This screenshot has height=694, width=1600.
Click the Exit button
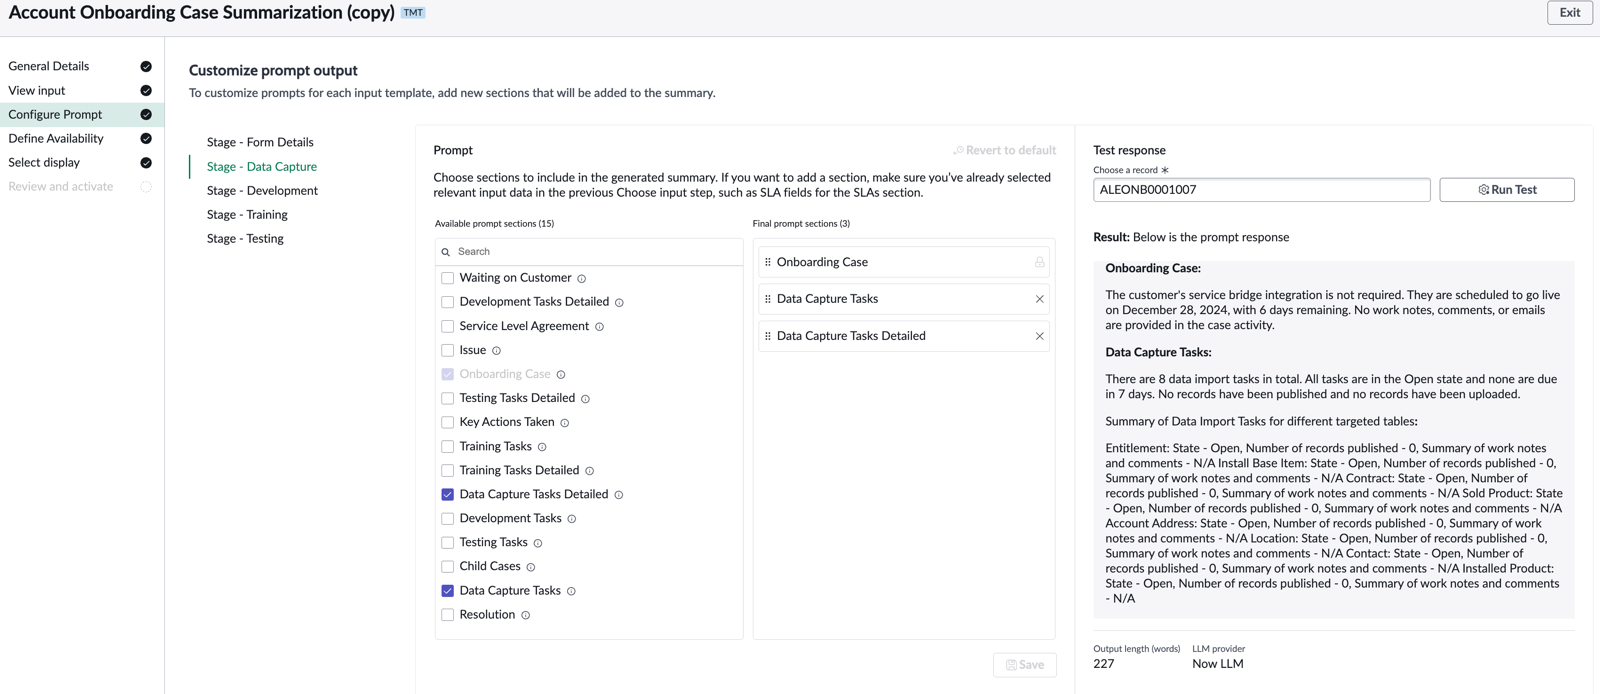pyautogui.click(x=1569, y=12)
